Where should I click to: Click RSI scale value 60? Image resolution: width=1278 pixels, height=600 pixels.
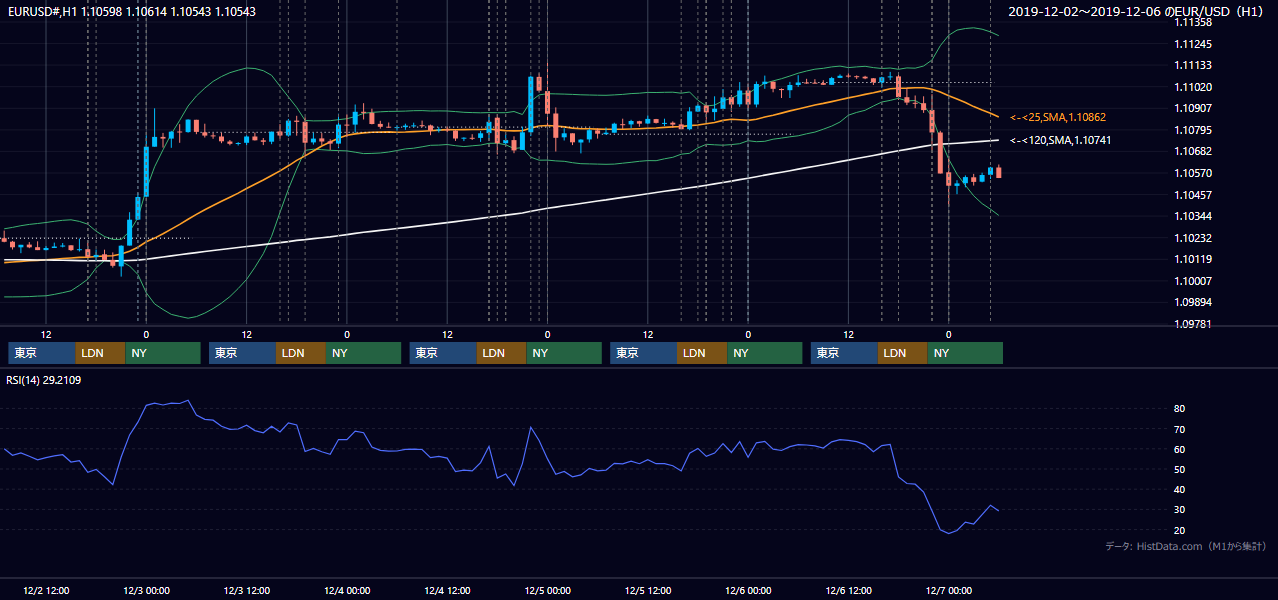(1180, 449)
